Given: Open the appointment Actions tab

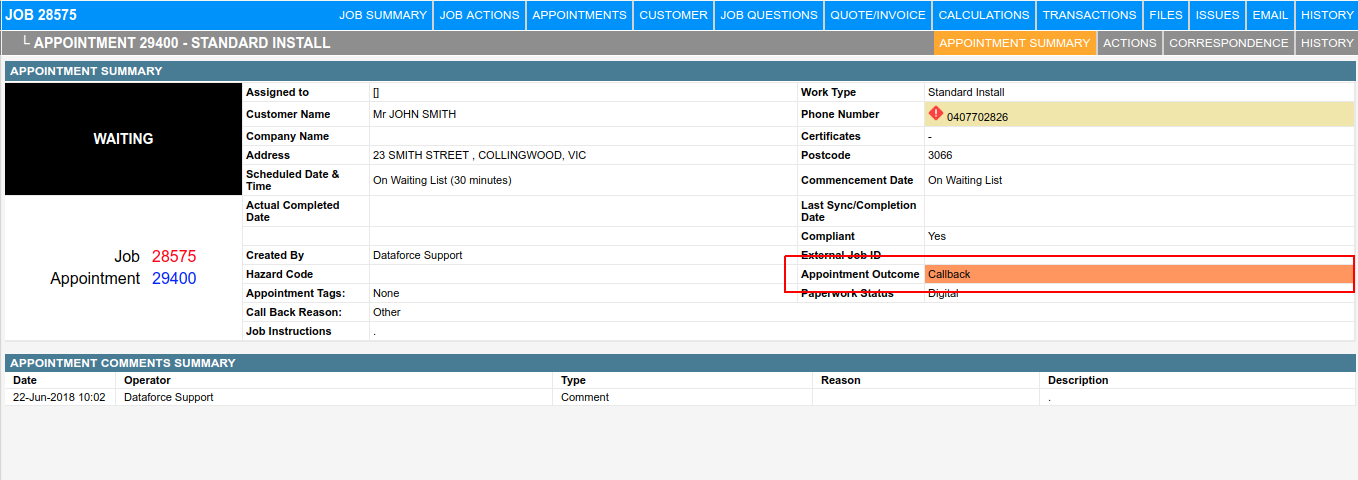Looking at the screenshot, I should 1129,43.
